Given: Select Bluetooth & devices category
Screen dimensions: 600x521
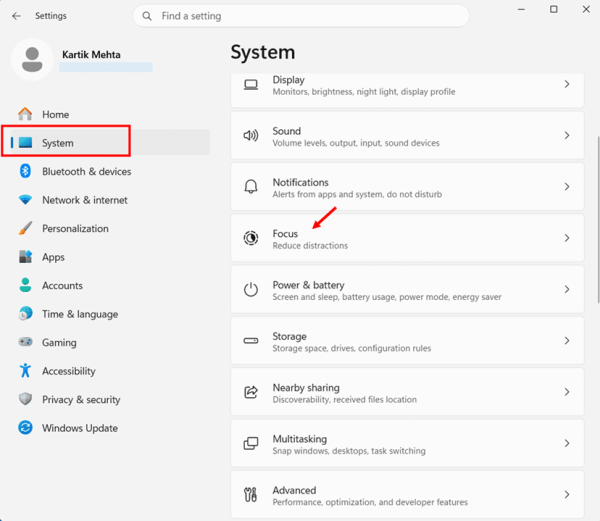Looking at the screenshot, I should pyautogui.click(x=86, y=171).
